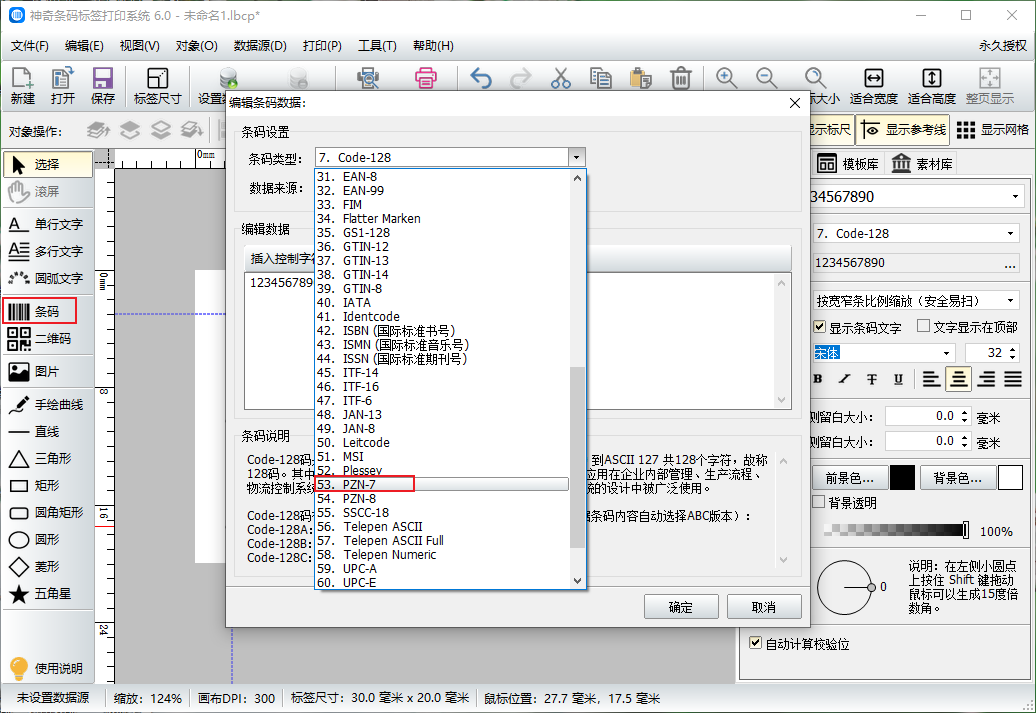Screen dimensions: 1036x713
Task: Open the 数据源(D) menu
Action: click(x=259, y=46)
